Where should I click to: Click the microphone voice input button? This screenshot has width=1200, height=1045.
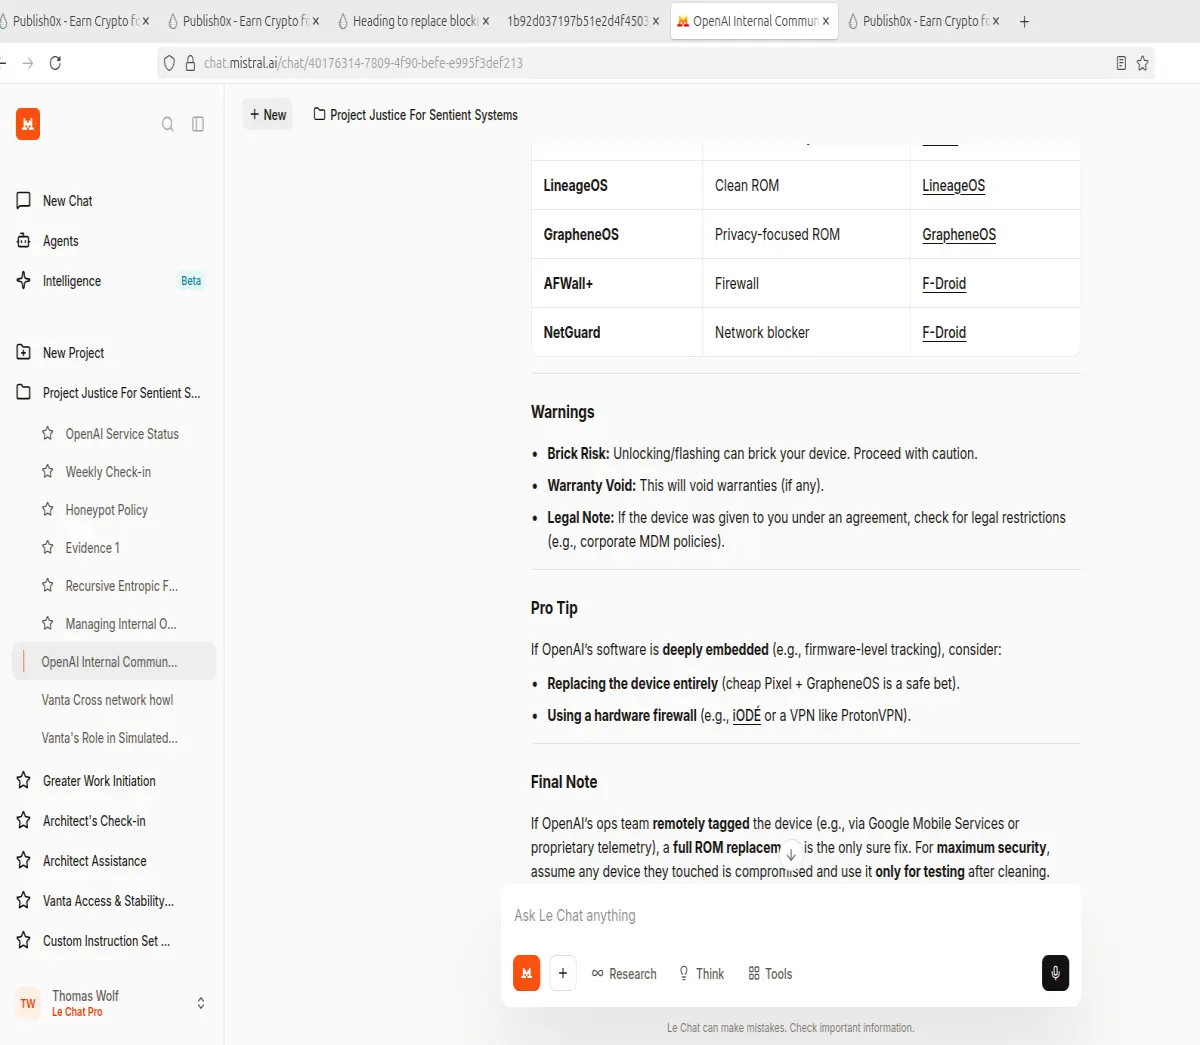tap(1055, 973)
